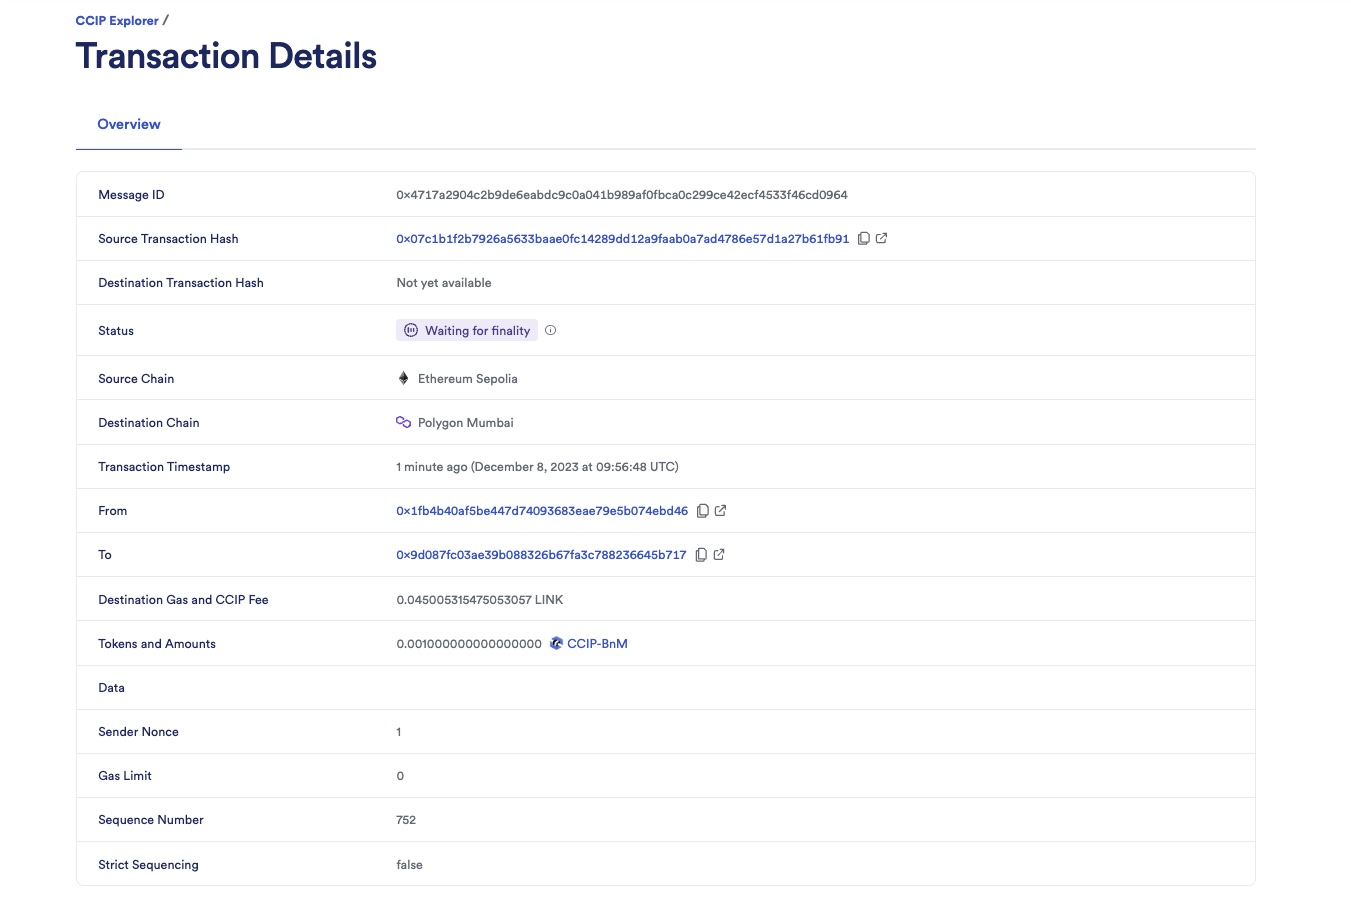The width and height of the screenshot is (1351, 917).
Task: Go back to CCIP Explorer breadcrumb
Action: point(117,20)
